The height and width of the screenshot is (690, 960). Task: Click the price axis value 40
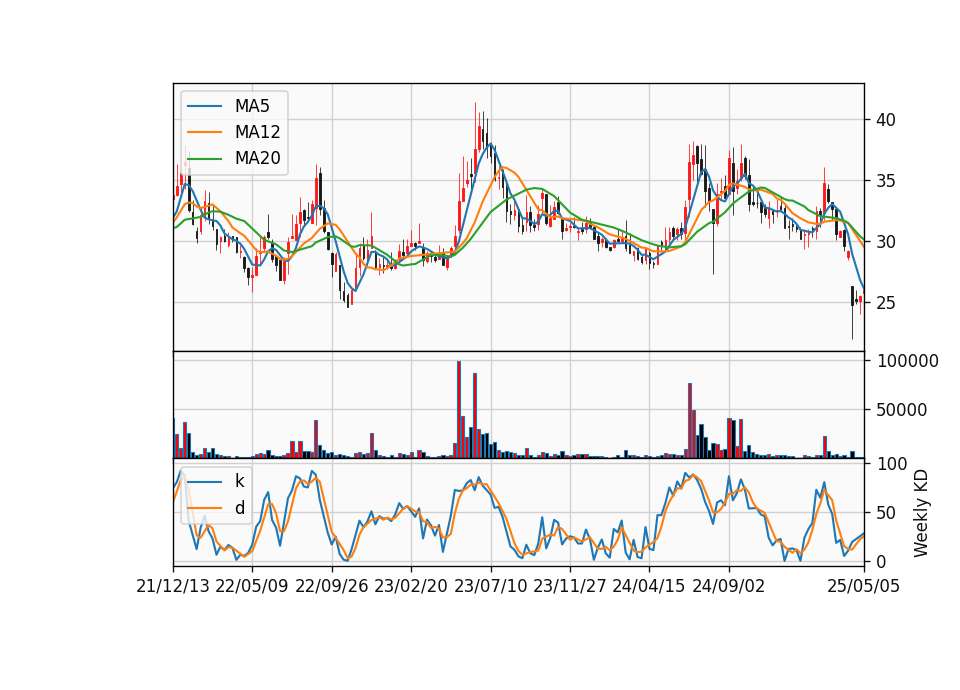pos(886,119)
